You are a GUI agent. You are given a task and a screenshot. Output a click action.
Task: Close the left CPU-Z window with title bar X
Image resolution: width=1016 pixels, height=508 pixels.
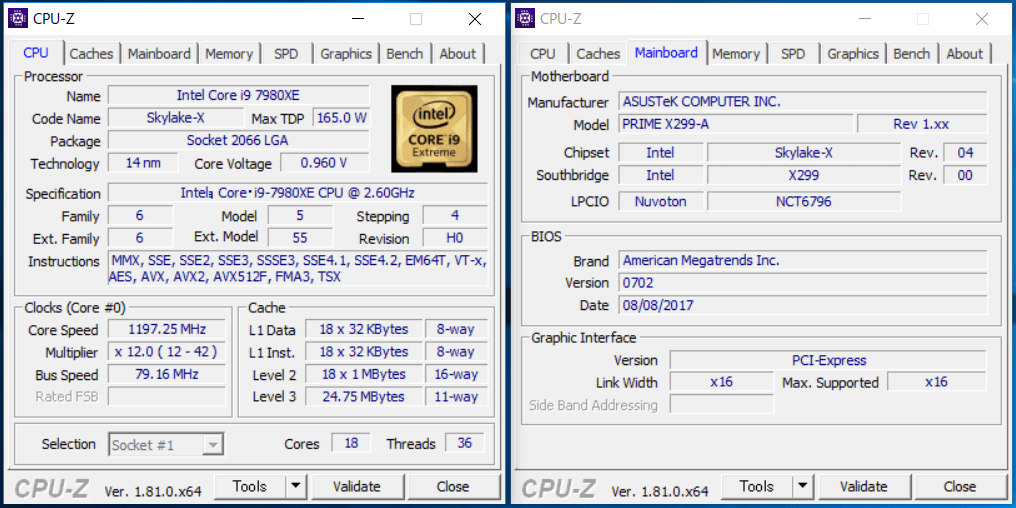click(x=474, y=19)
